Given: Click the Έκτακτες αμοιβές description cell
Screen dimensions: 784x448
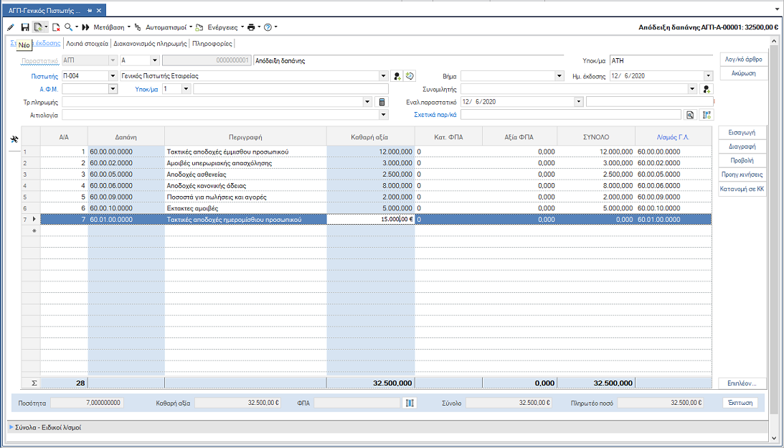Looking at the screenshot, I should 246,208.
